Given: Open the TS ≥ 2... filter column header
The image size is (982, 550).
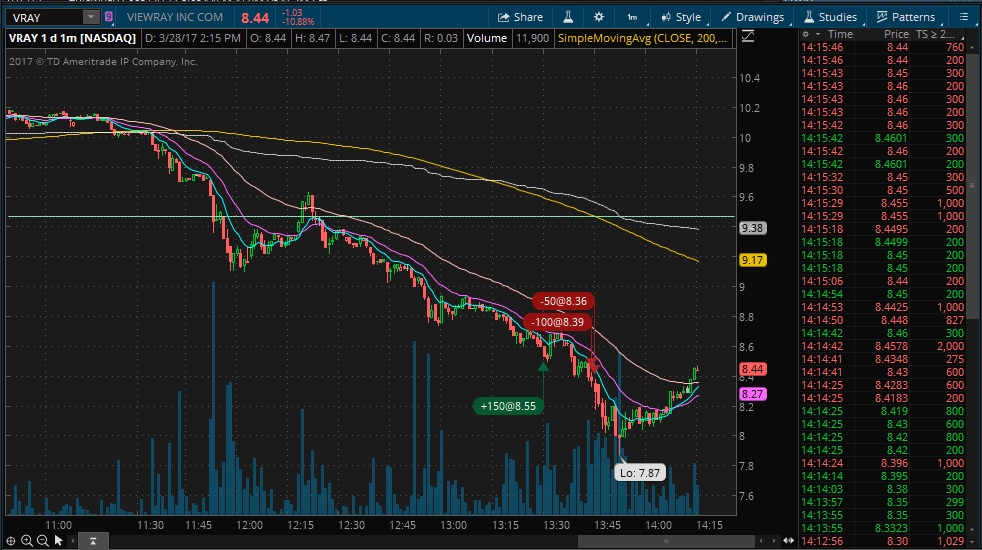Looking at the screenshot, I should pyautogui.click(x=935, y=34).
